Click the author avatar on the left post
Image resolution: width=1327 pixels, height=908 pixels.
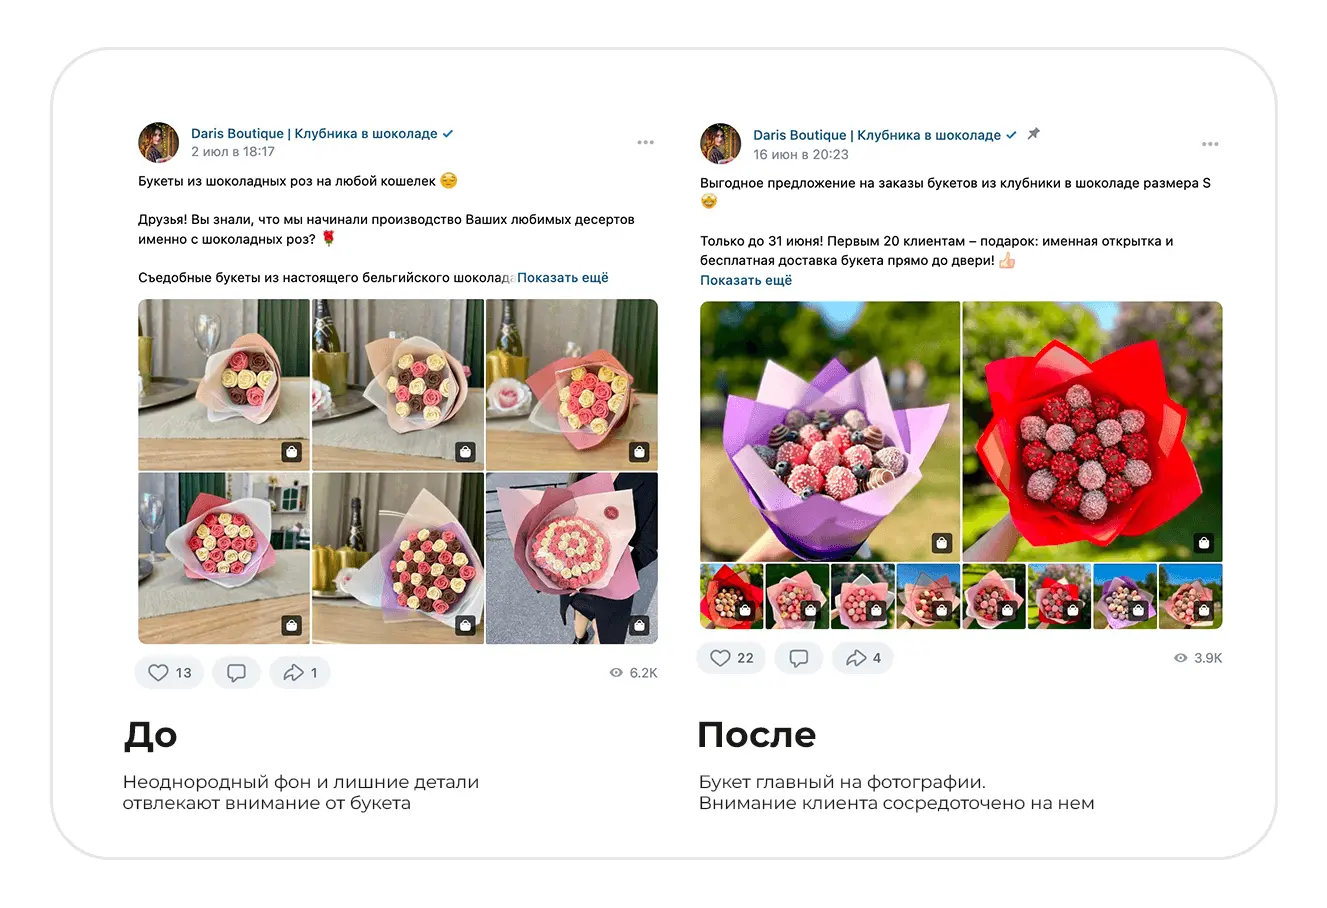click(x=159, y=143)
